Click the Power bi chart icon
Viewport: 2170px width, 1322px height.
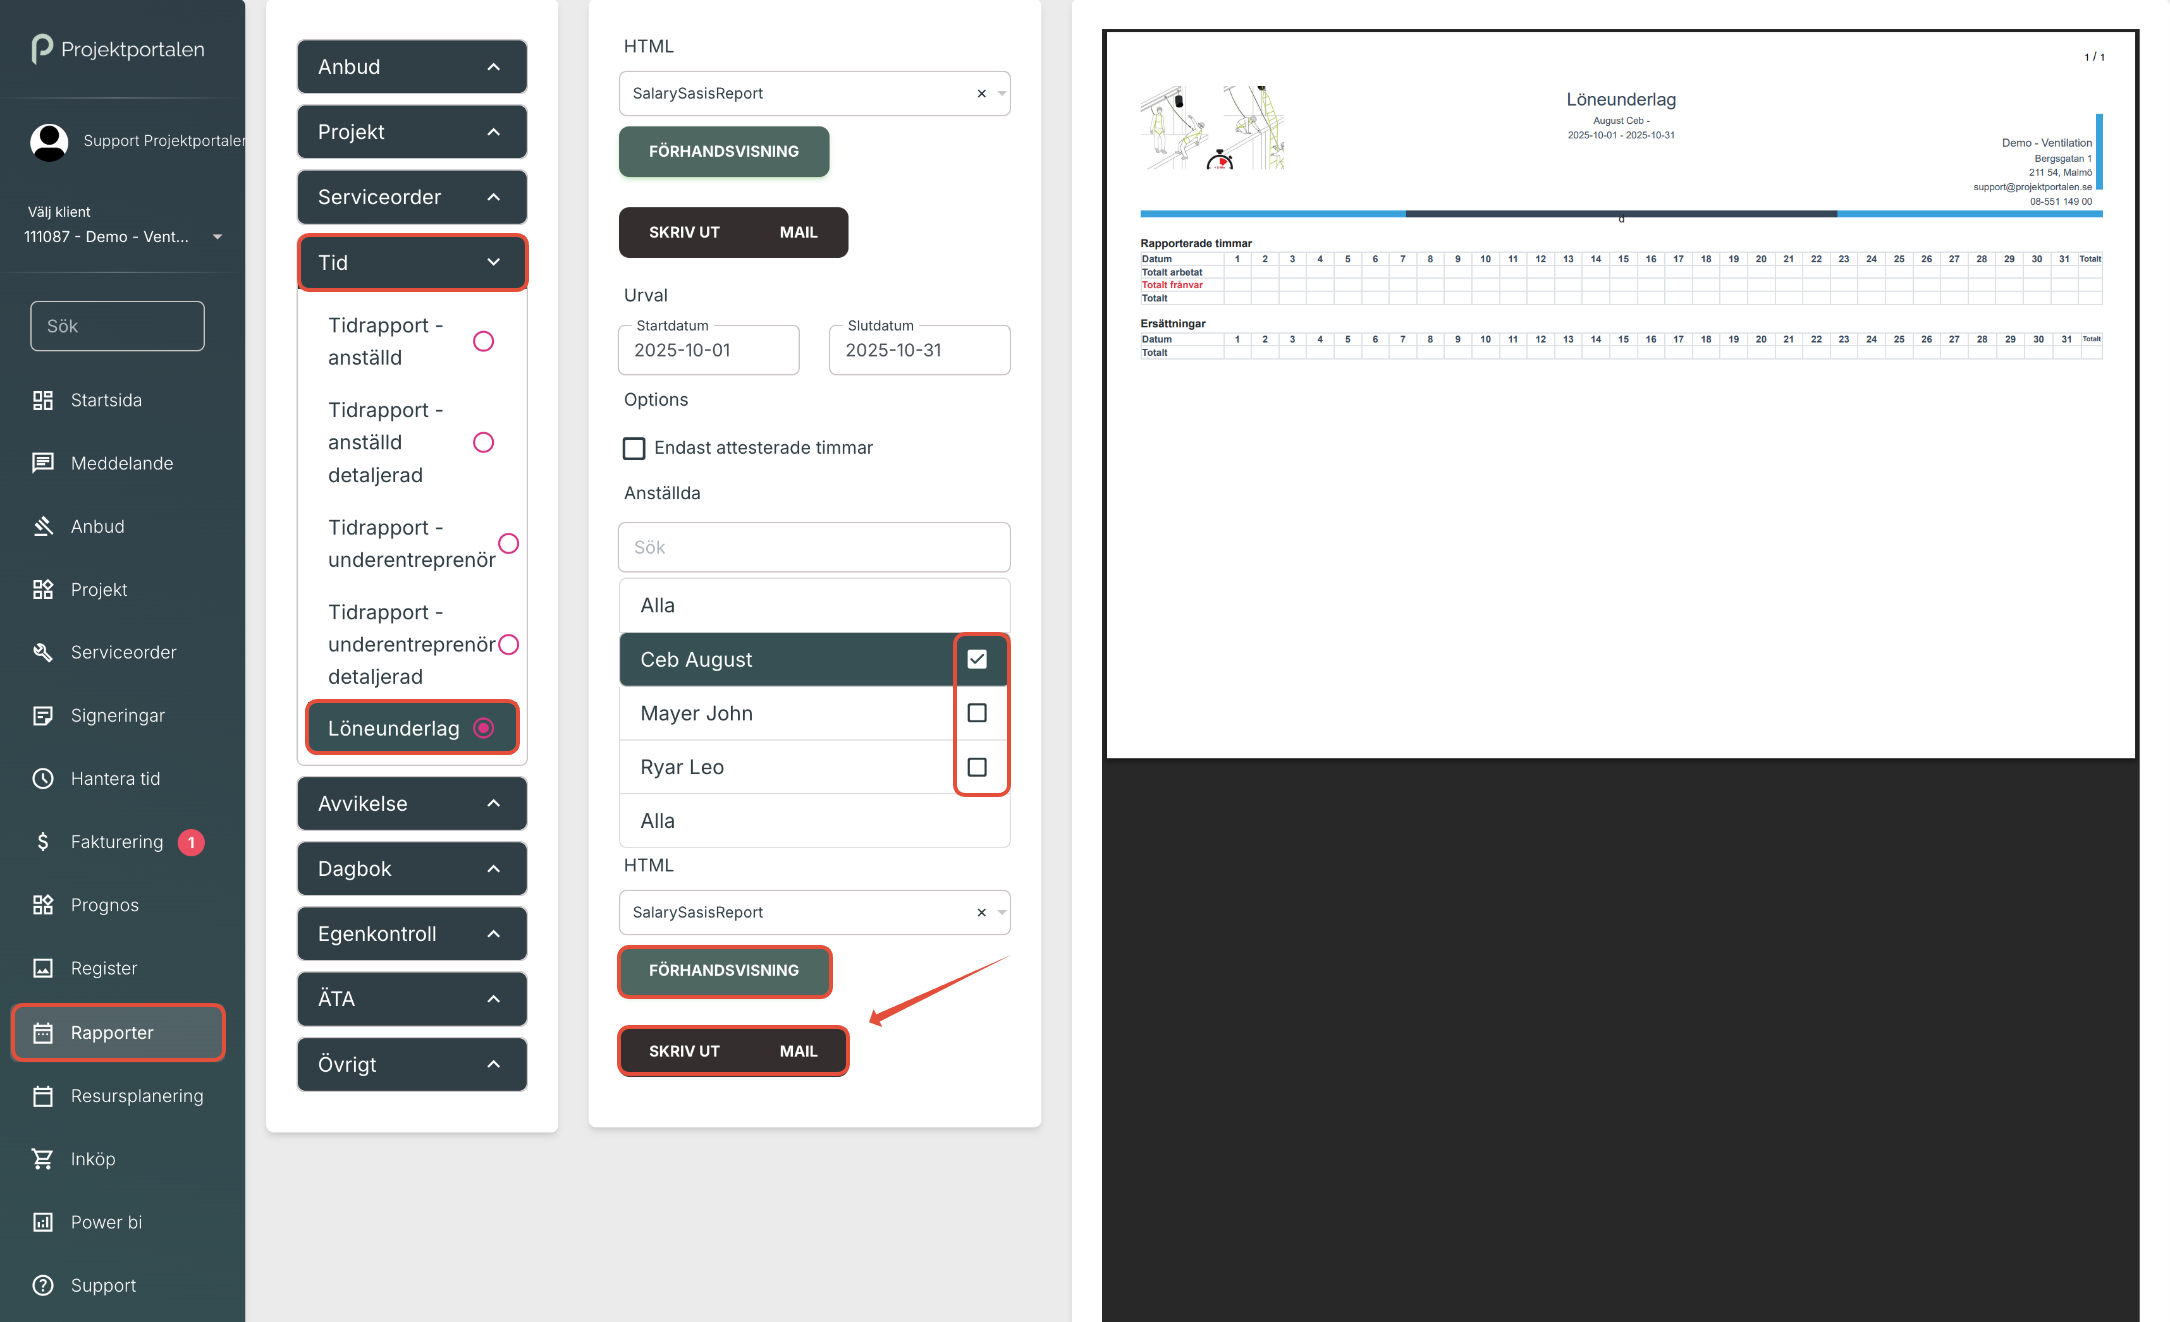[42, 1221]
